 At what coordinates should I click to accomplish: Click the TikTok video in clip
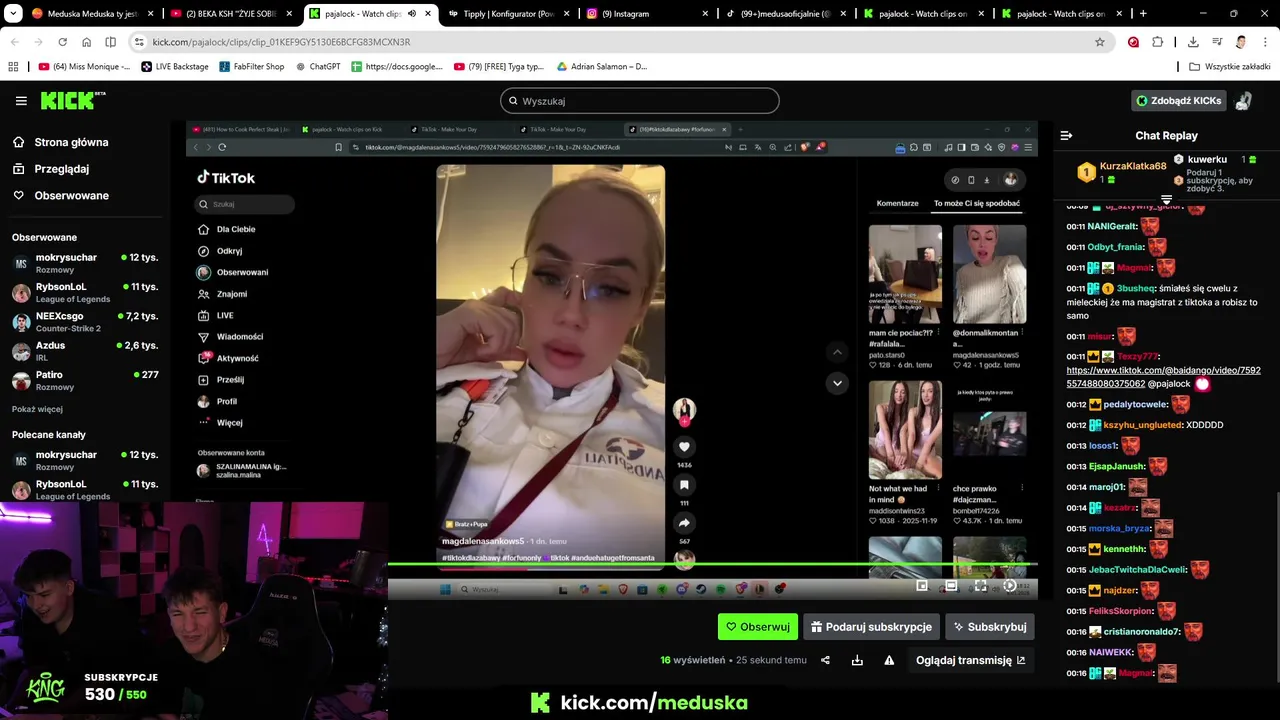(550, 366)
